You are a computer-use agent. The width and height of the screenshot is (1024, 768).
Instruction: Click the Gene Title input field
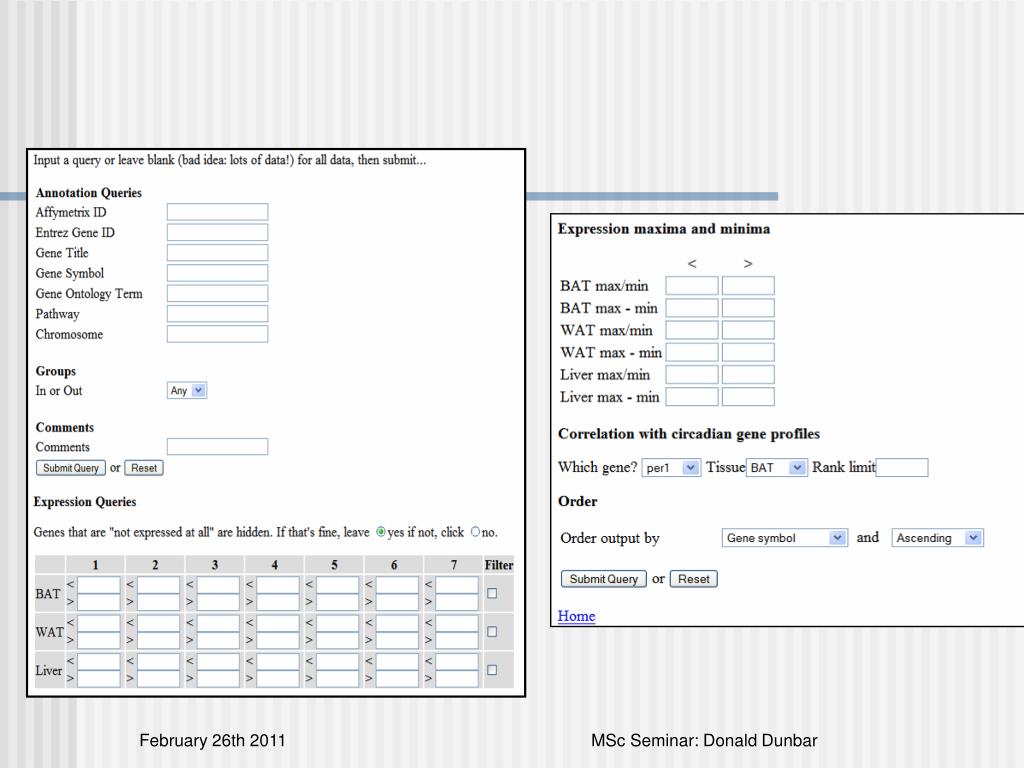(x=217, y=253)
